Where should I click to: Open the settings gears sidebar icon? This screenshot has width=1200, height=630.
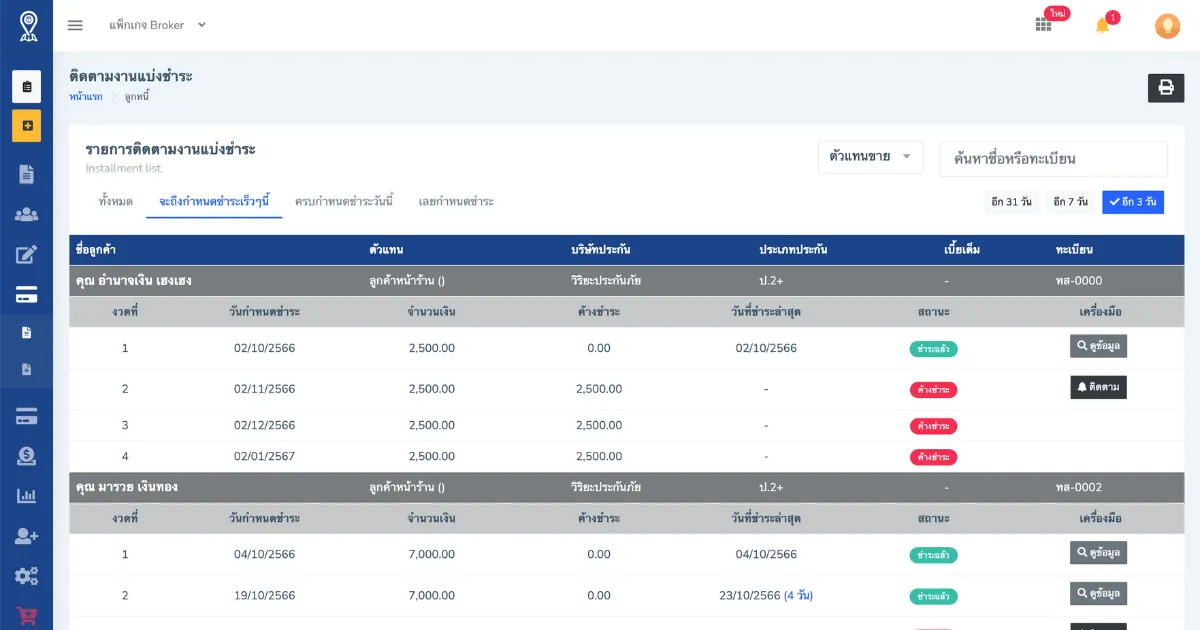click(26, 576)
